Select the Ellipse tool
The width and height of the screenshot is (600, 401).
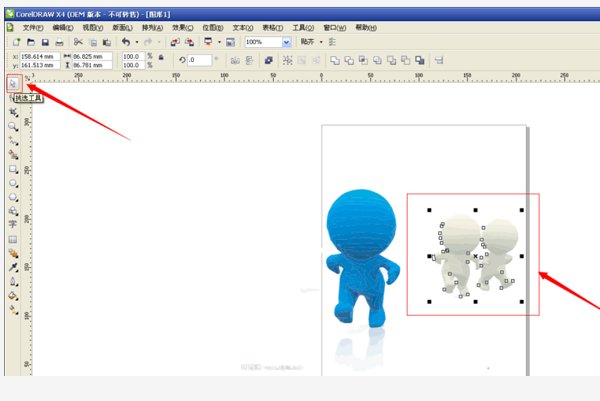click(x=13, y=183)
